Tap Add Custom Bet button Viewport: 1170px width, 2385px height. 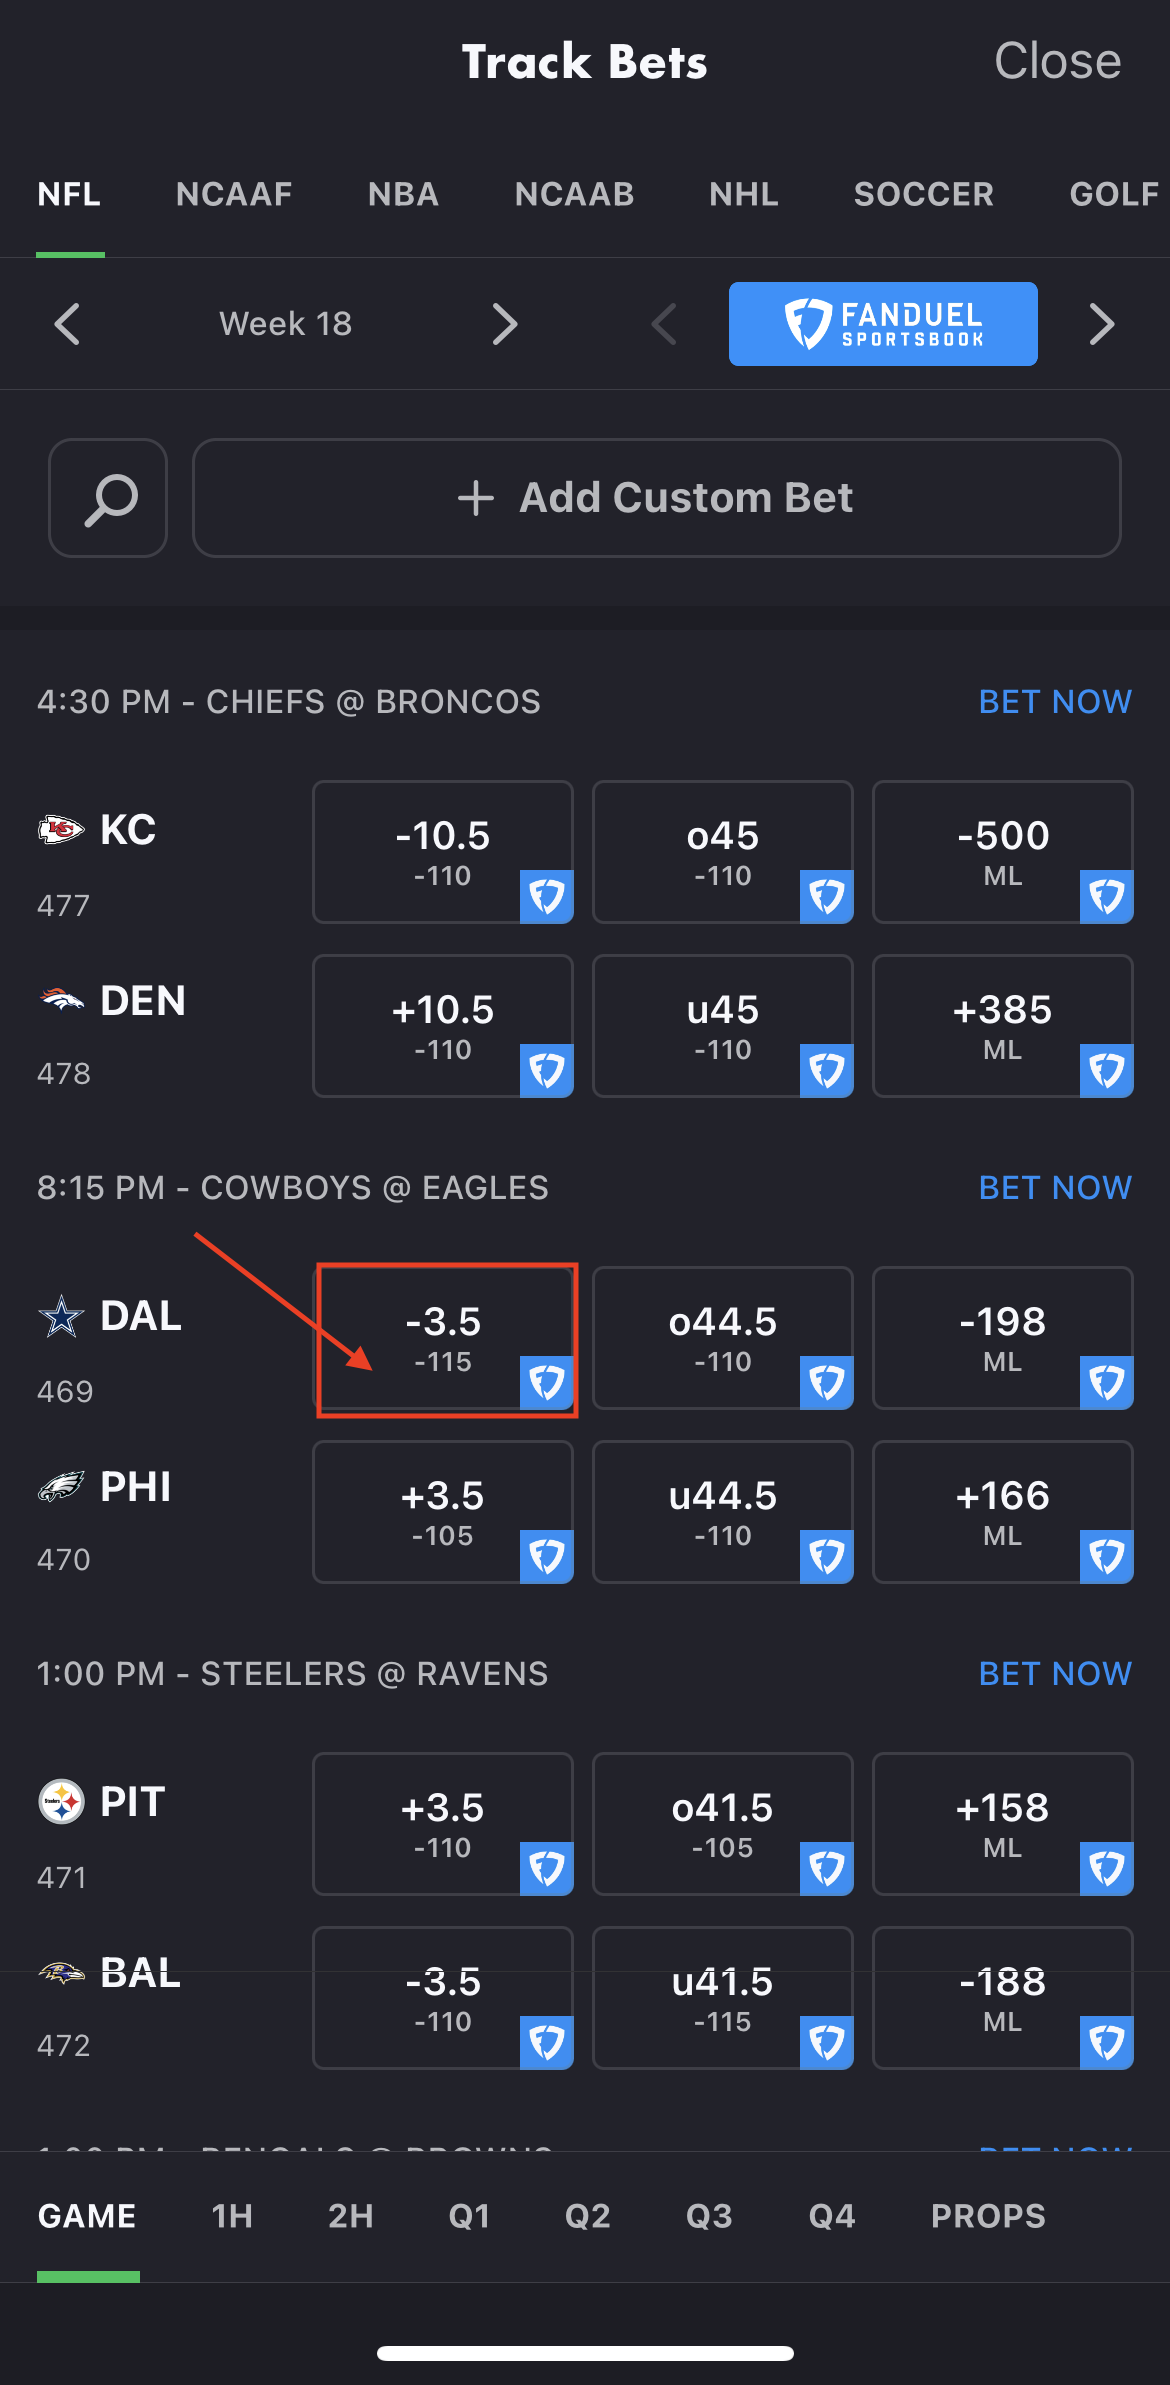(x=657, y=498)
